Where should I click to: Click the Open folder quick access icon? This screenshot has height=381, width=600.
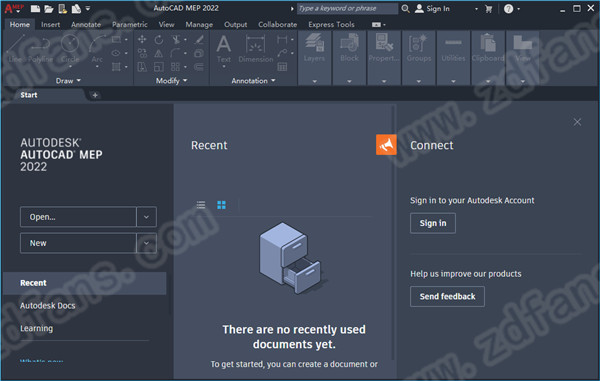49,8
